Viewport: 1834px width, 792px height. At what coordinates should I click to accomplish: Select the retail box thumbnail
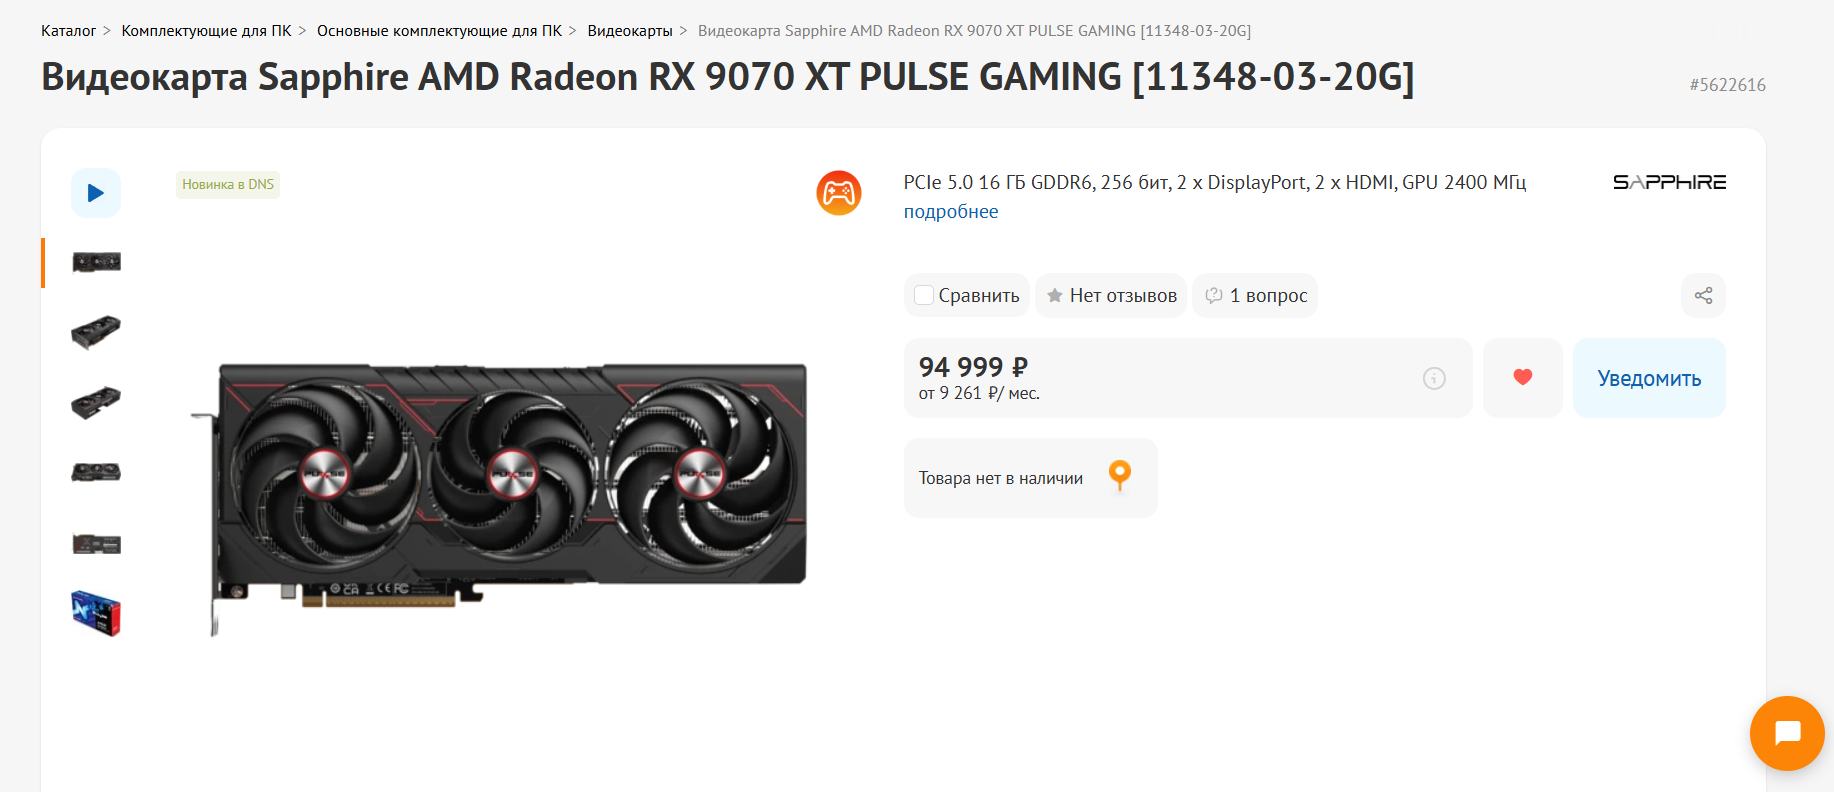[96, 613]
